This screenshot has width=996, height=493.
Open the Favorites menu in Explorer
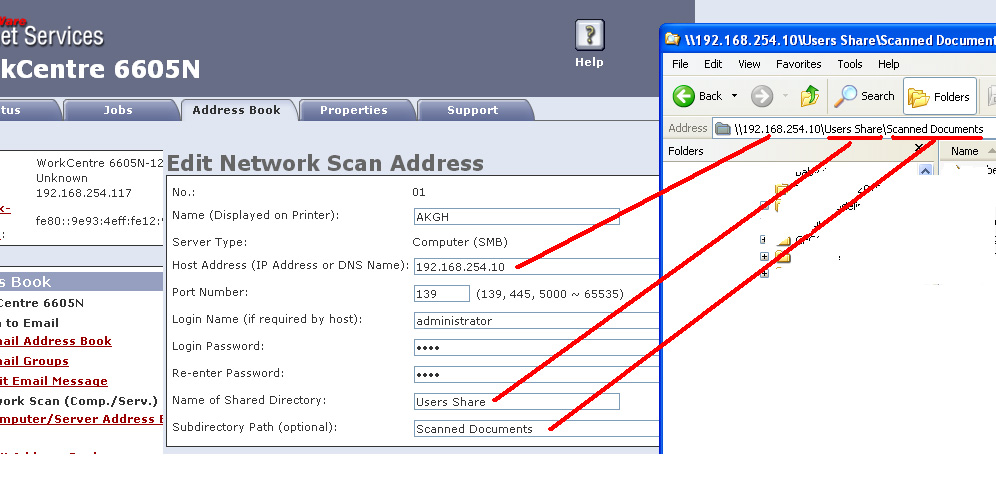[x=798, y=64]
